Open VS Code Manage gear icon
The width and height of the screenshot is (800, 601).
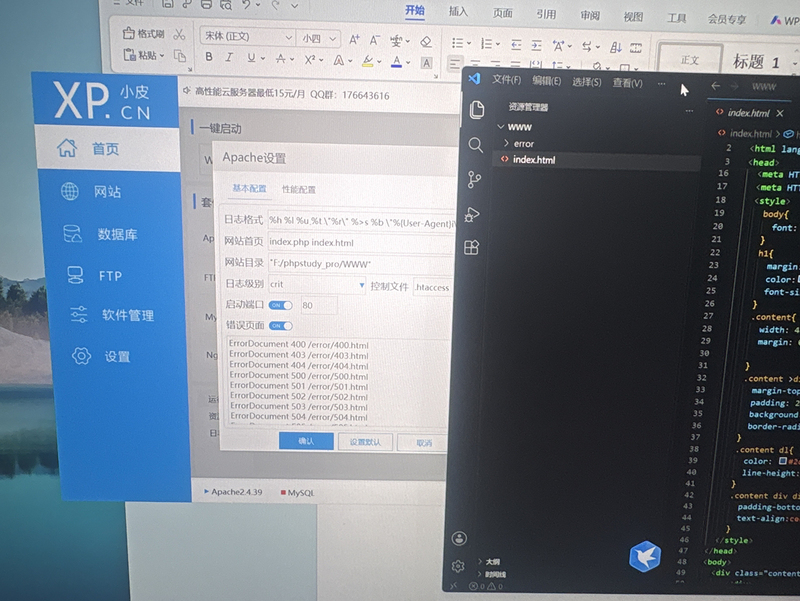tap(458, 566)
